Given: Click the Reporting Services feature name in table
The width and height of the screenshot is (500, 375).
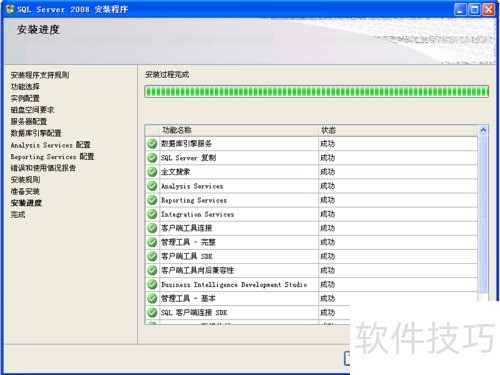Looking at the screenshot, I should pos(194,200).
